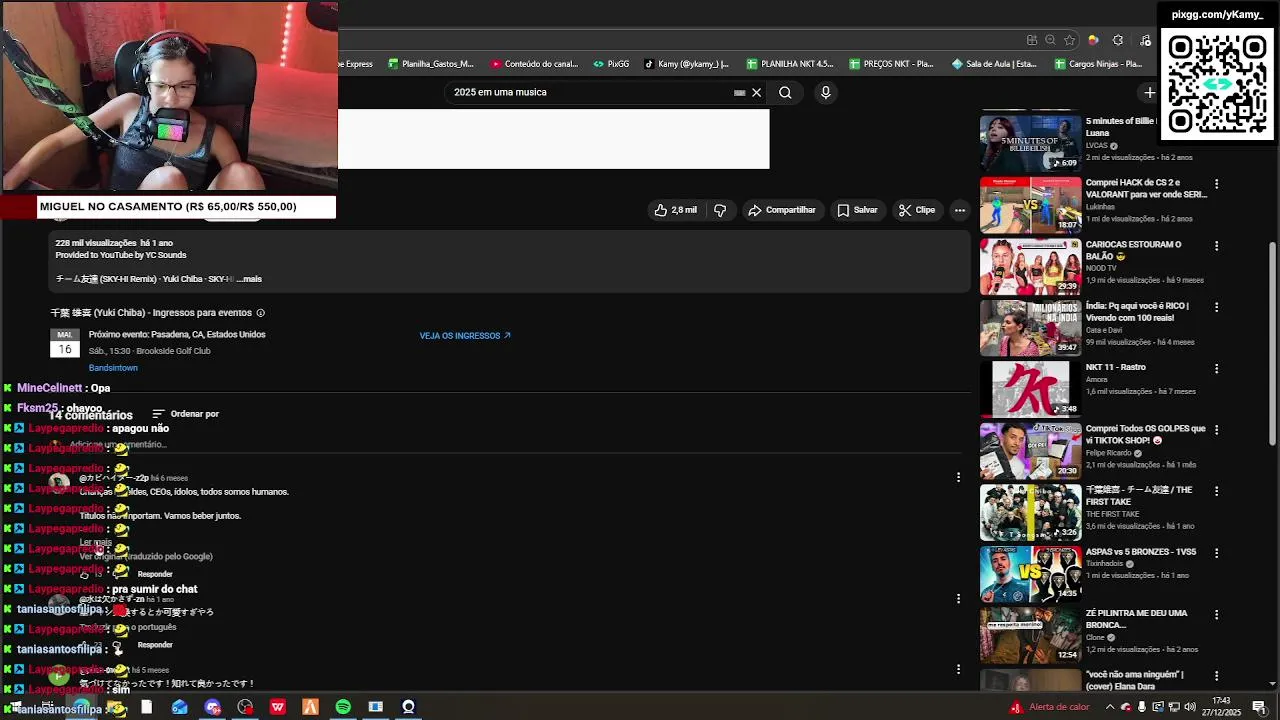Click the dislike thumbs-down button
1280x720 pixels.
(x=720, y=210)
